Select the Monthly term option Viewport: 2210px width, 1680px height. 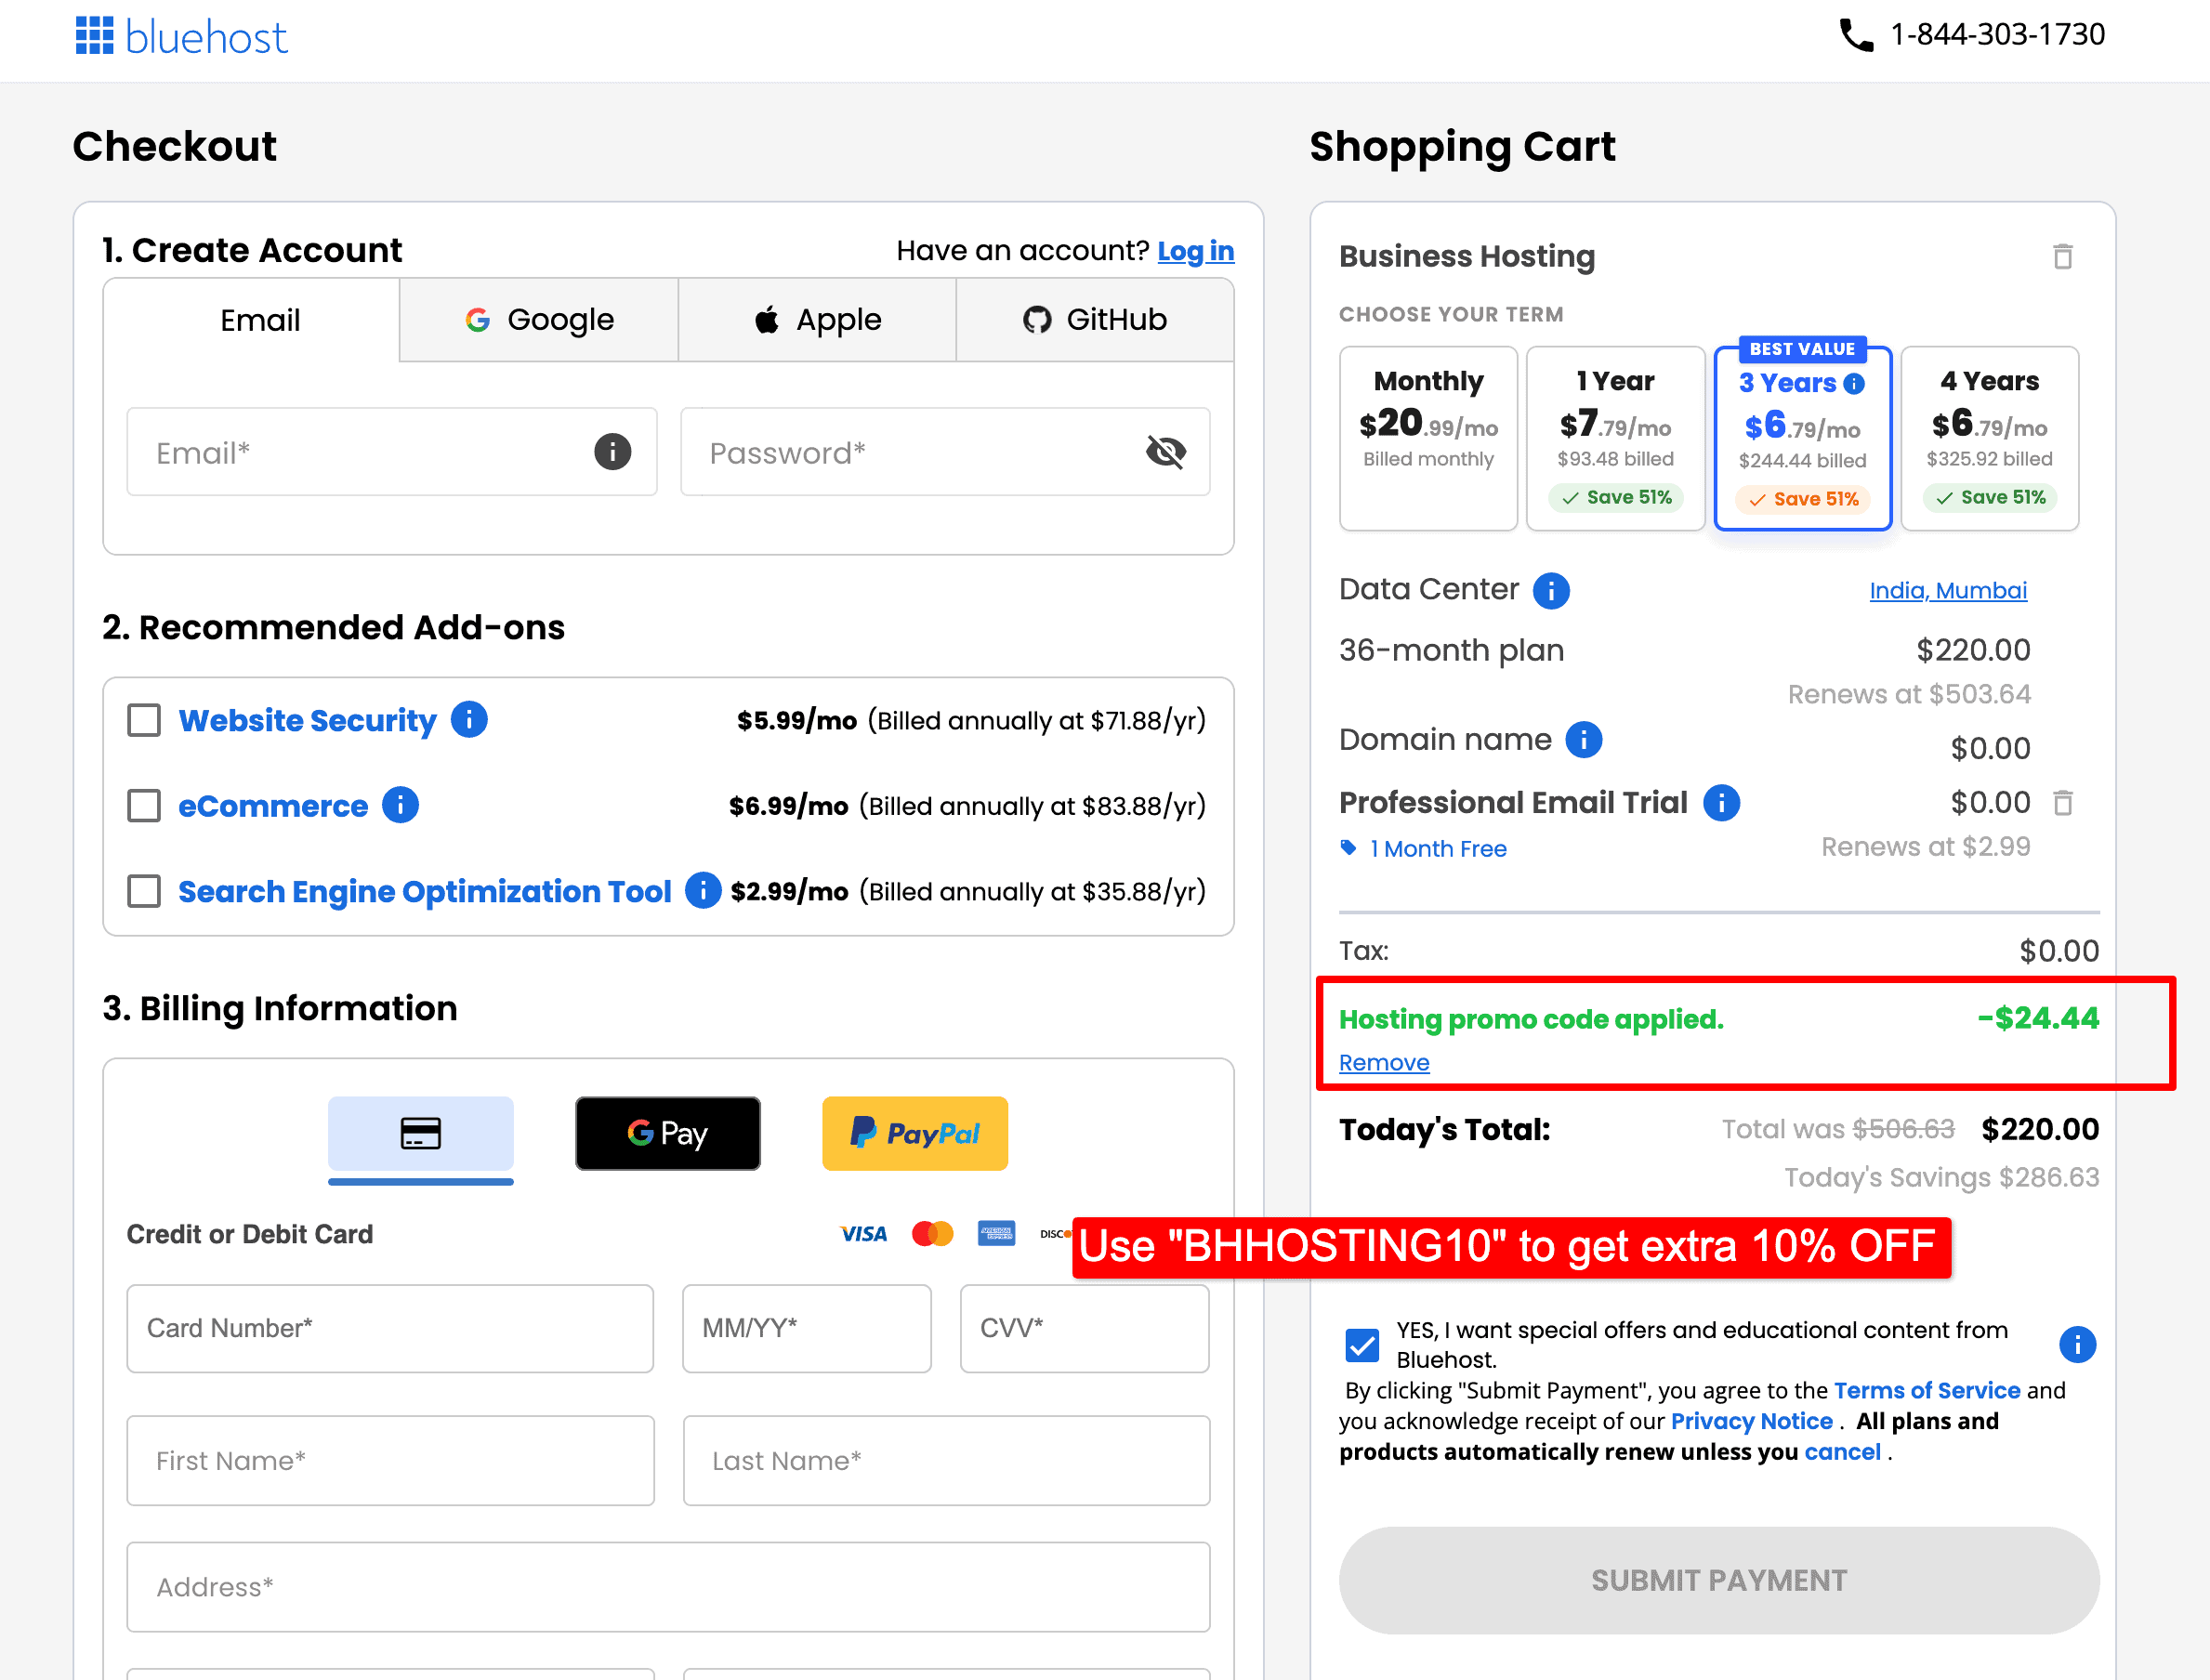[x=1428, y=438]
